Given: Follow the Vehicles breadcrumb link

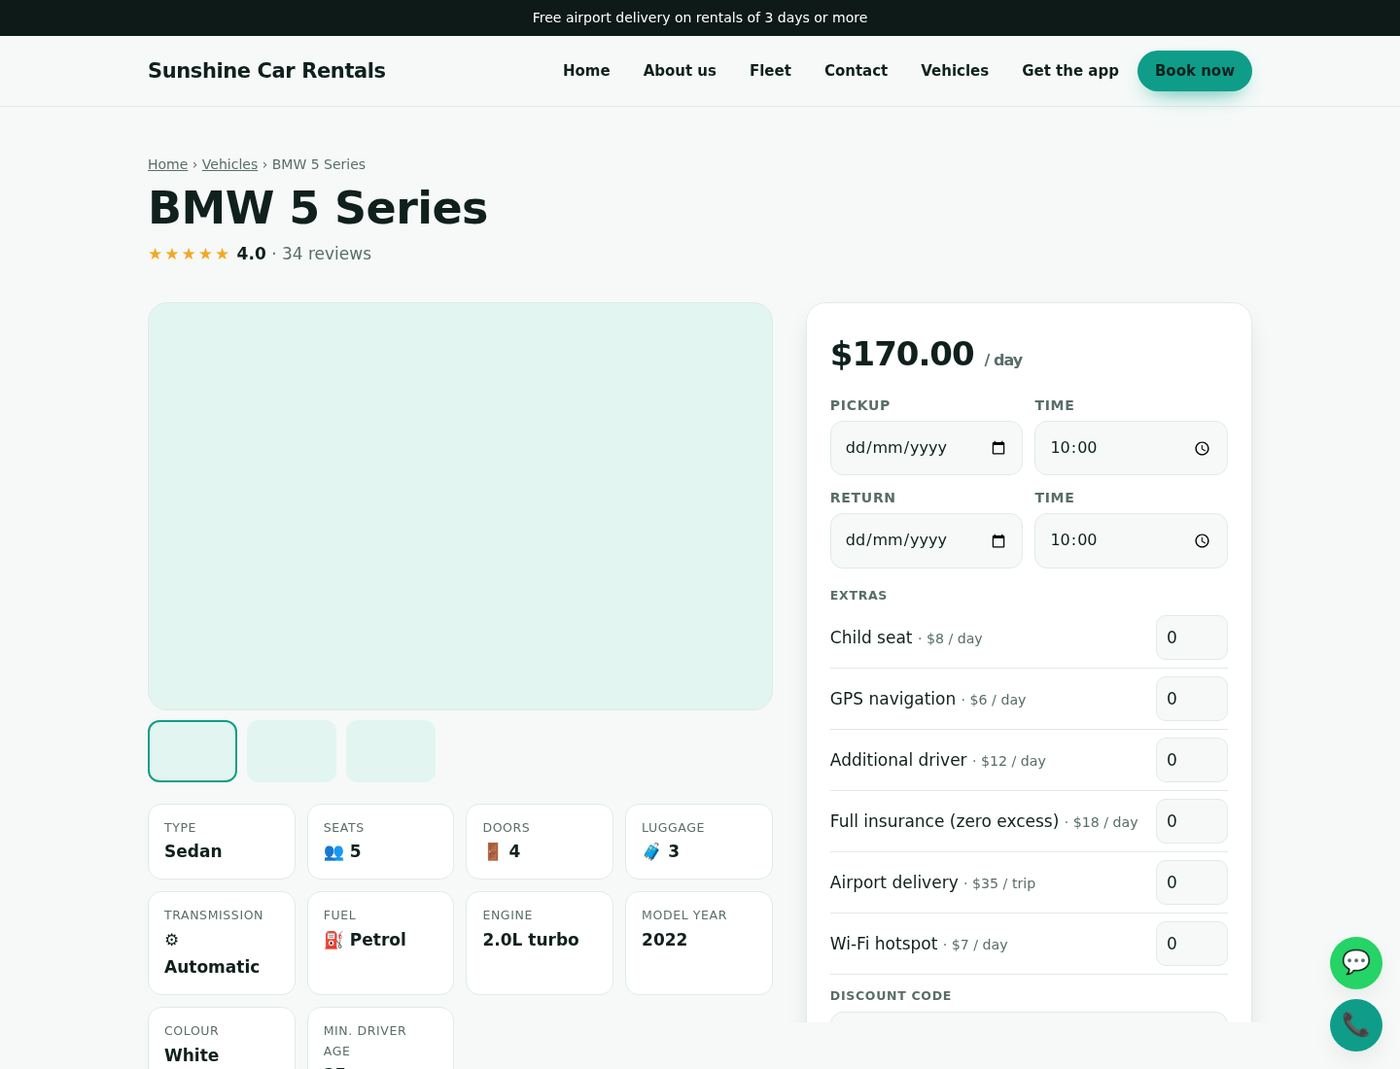Looking at the screenshot, I should [x=230, y=164].
